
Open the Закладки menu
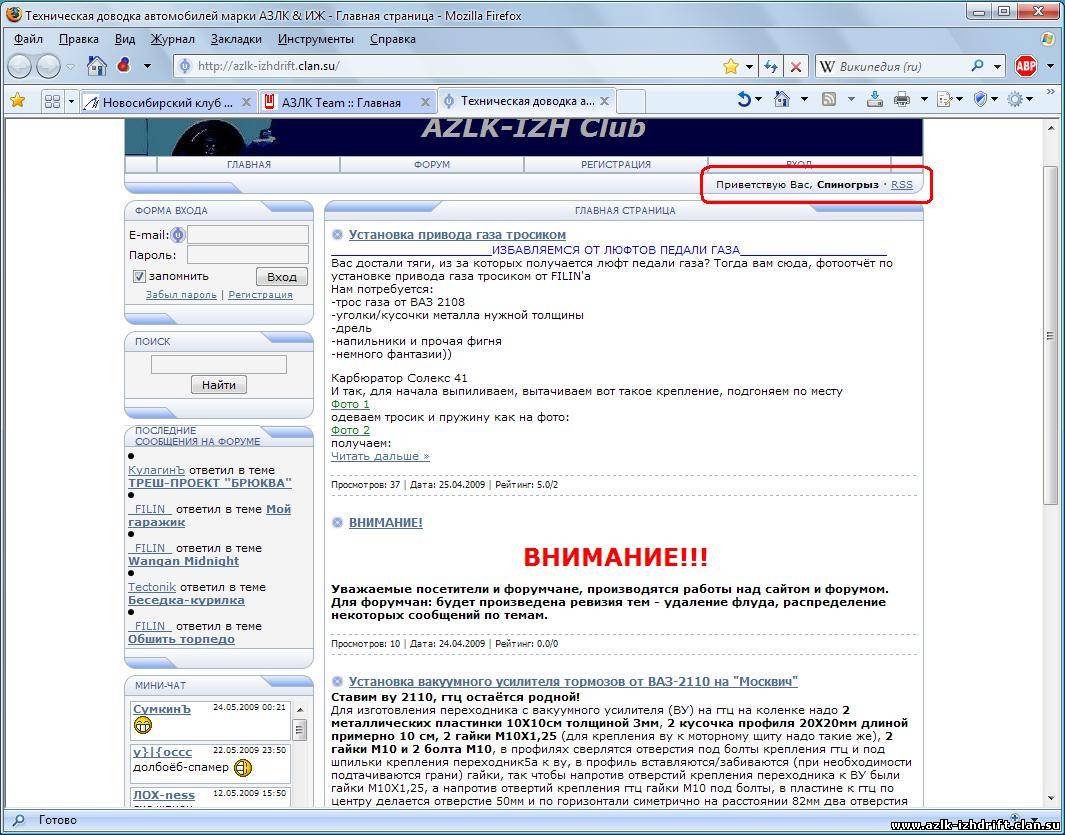tap(236, 39)
